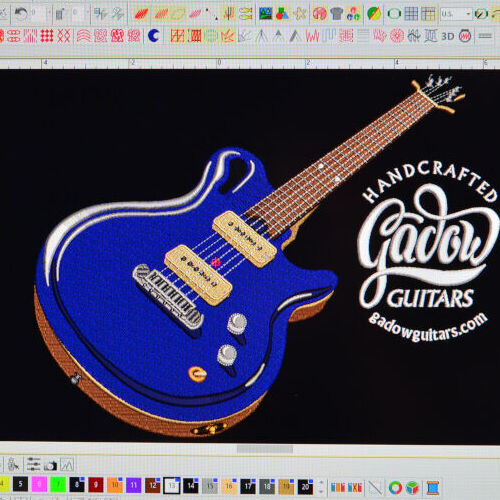
Task: Click the blue thread spool icon
Action: pyautogui.click(x=433, y=488)
